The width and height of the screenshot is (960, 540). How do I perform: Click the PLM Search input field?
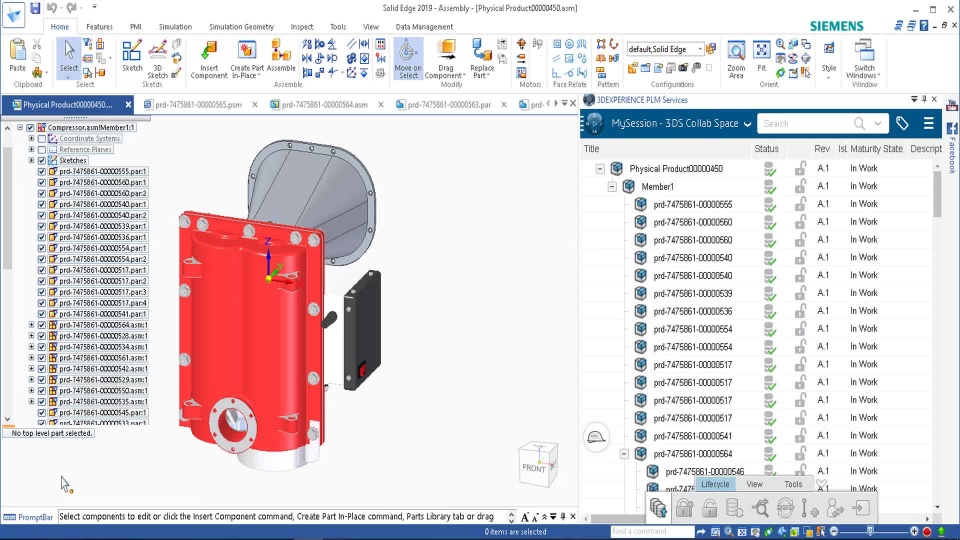[805, 124]
